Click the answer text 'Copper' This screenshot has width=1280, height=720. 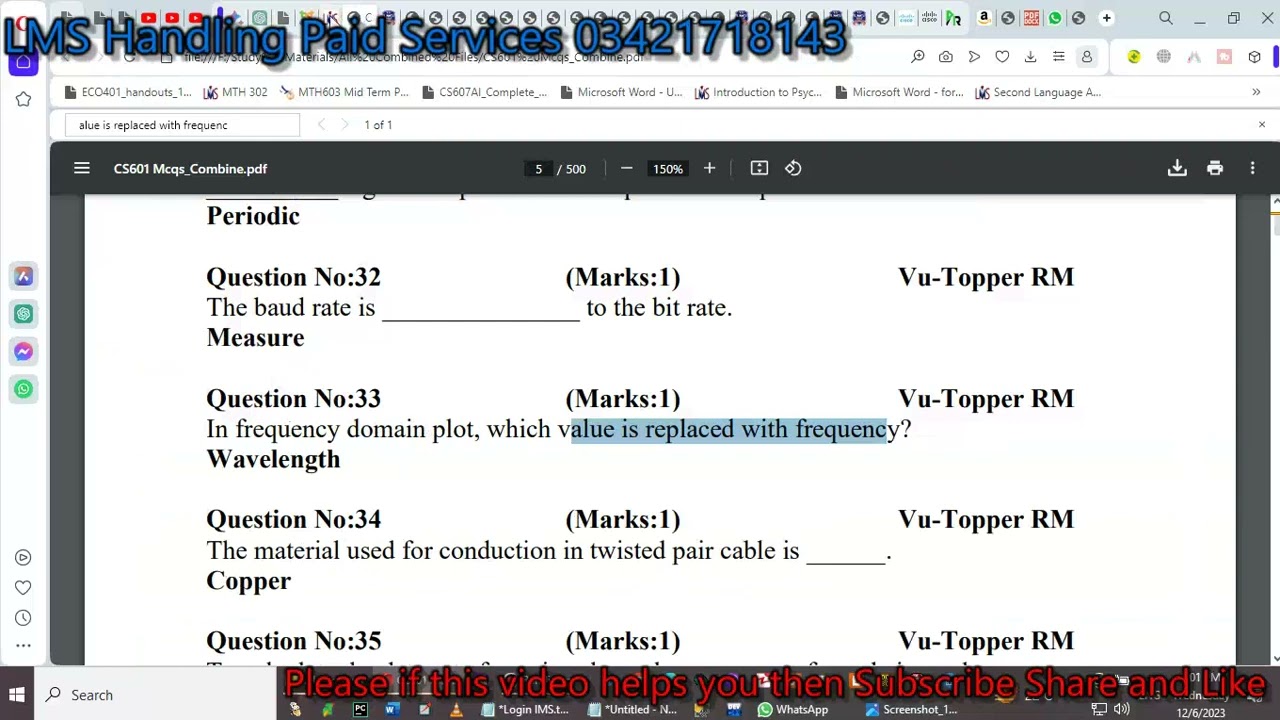(x=248, y=581)
